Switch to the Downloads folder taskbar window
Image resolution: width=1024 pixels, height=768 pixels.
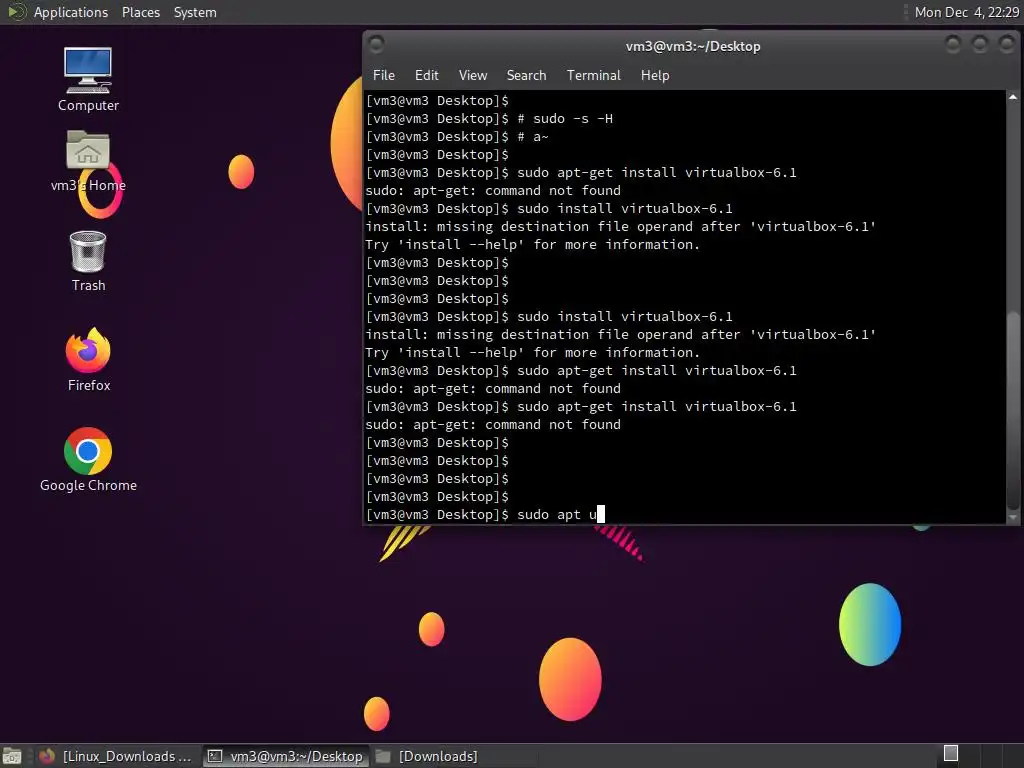[427, 756]
